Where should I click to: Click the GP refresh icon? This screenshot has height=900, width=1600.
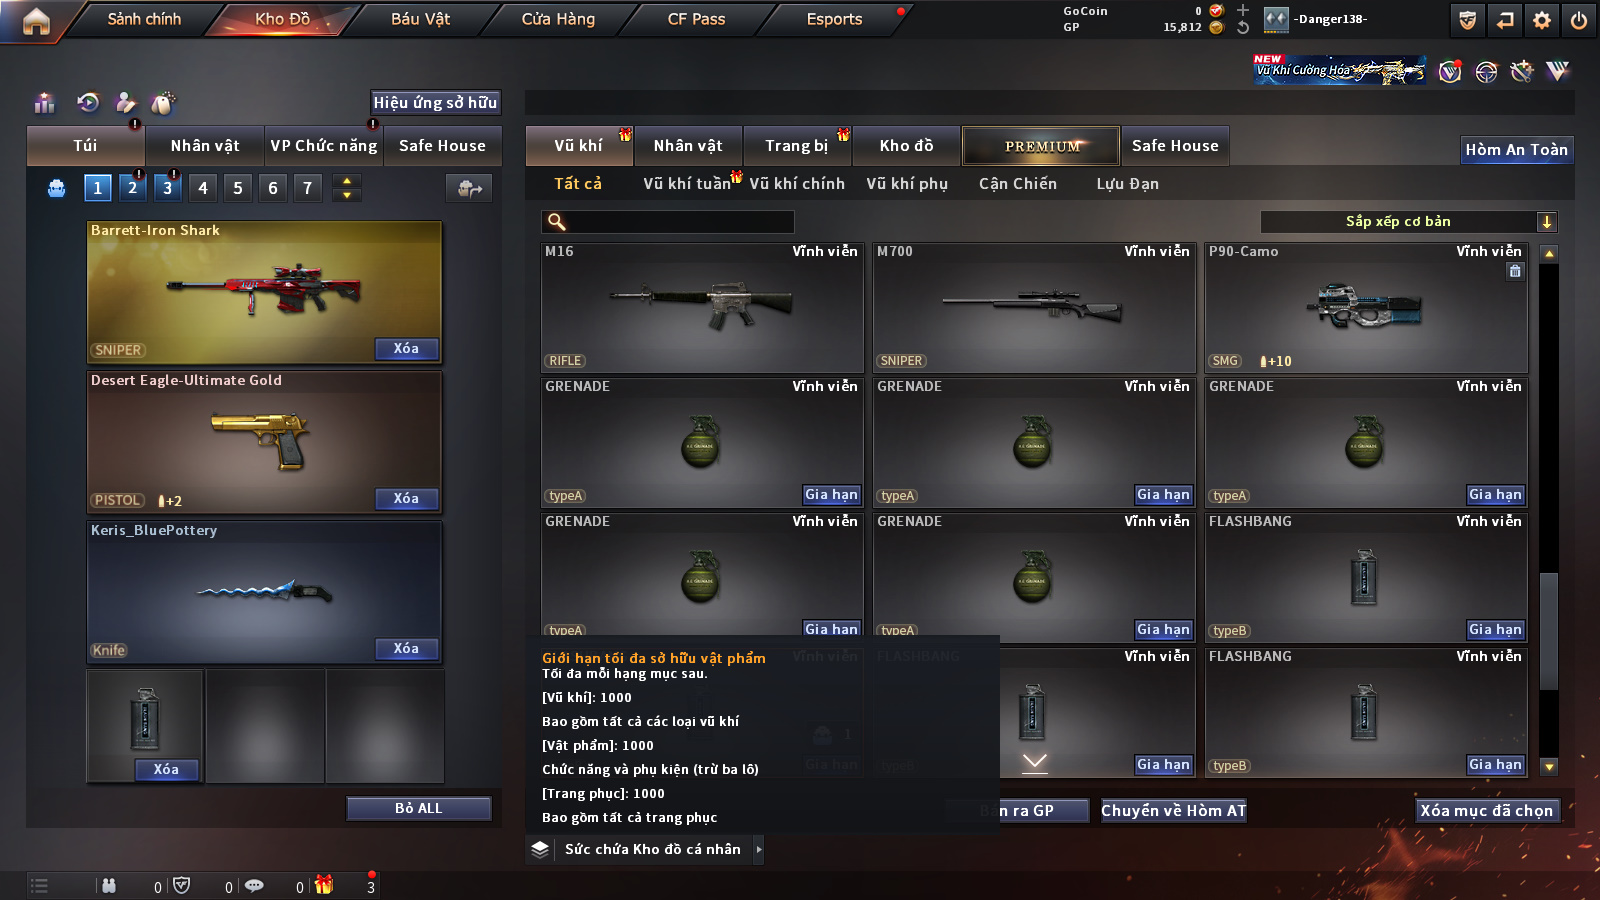pyautogui.click(x=1243, y=28)
